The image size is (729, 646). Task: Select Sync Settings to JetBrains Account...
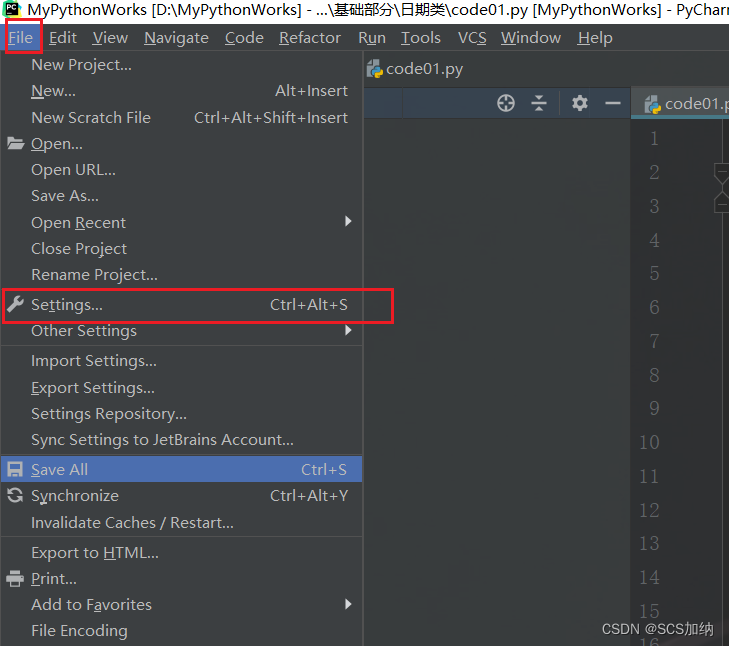tap(182, 440)
